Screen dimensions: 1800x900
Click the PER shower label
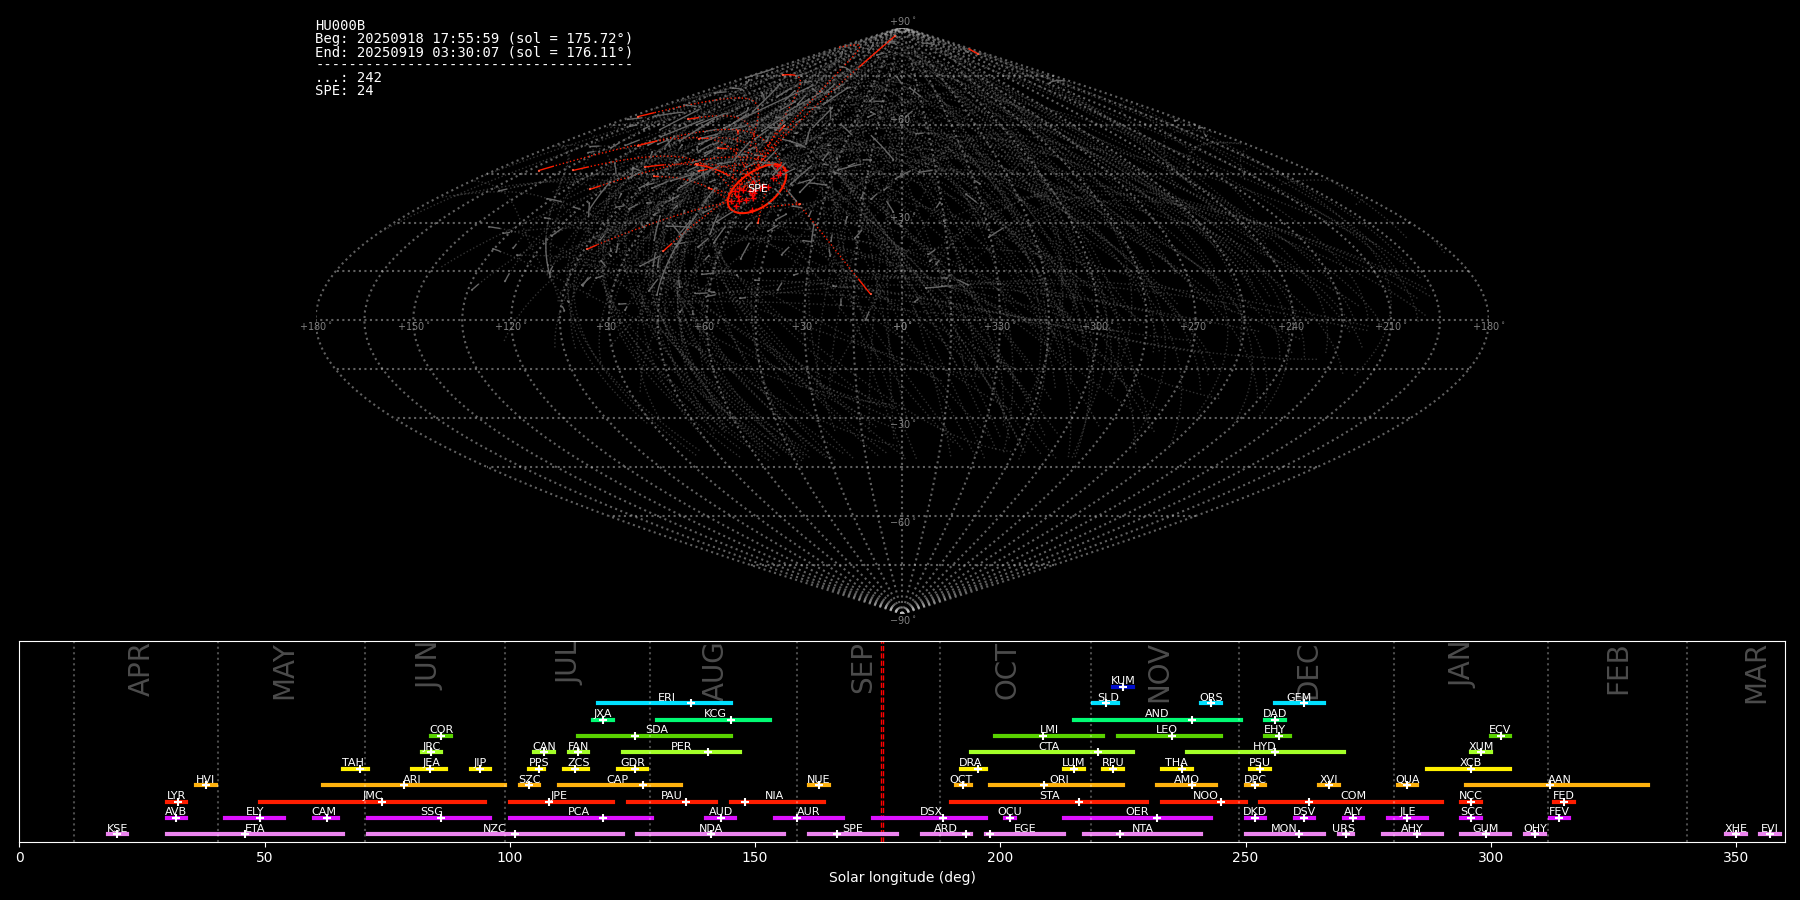click(681, 746)
